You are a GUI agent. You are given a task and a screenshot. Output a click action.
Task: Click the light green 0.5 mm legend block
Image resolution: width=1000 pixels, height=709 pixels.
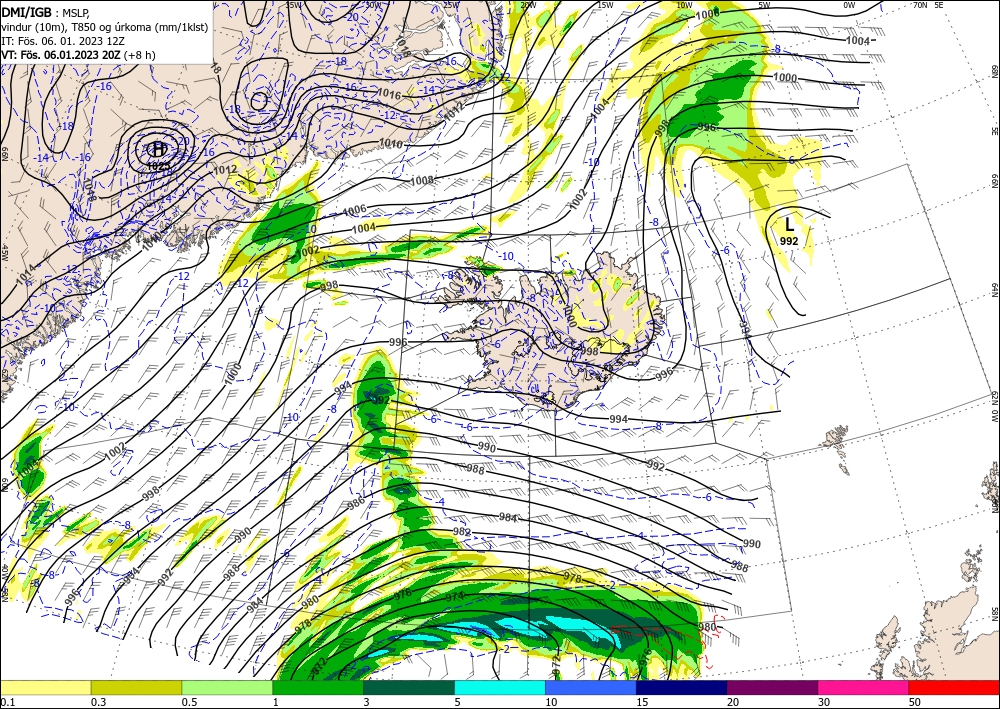pos(227,687)
